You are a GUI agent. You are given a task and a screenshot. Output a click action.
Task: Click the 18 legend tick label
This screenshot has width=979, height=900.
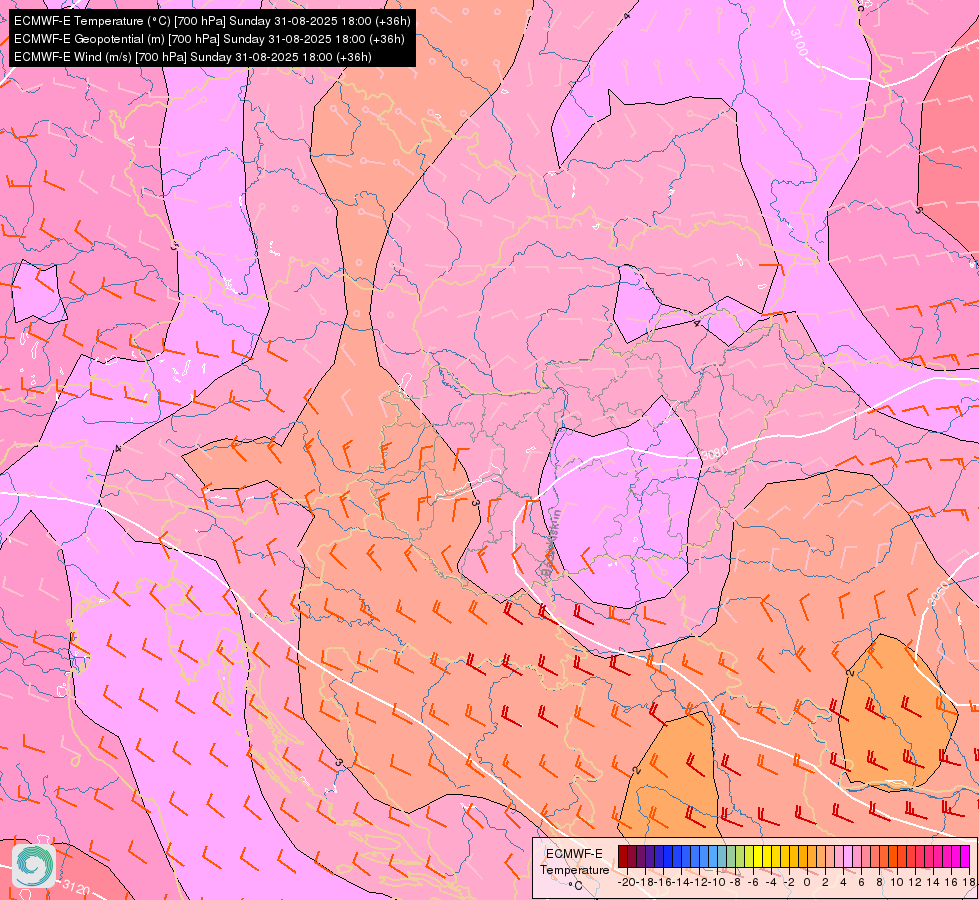click(x=968, y=883)
